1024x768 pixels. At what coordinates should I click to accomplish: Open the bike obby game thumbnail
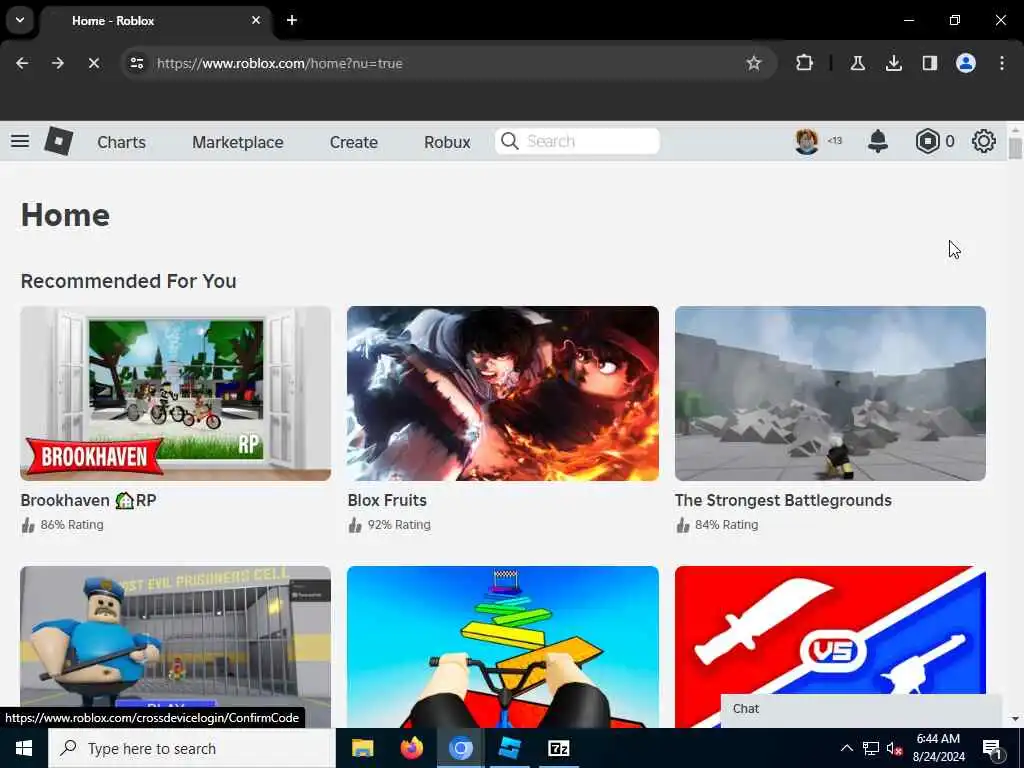pyautogui.click(x=503, y=647)
